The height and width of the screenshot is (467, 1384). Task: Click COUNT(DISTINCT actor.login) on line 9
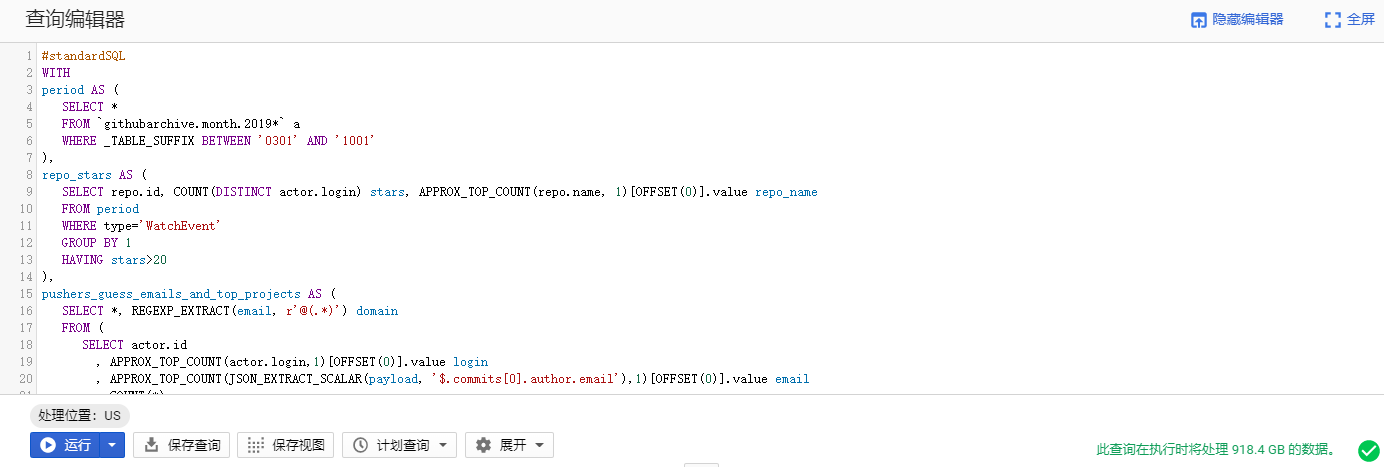(x=269, y=192)
